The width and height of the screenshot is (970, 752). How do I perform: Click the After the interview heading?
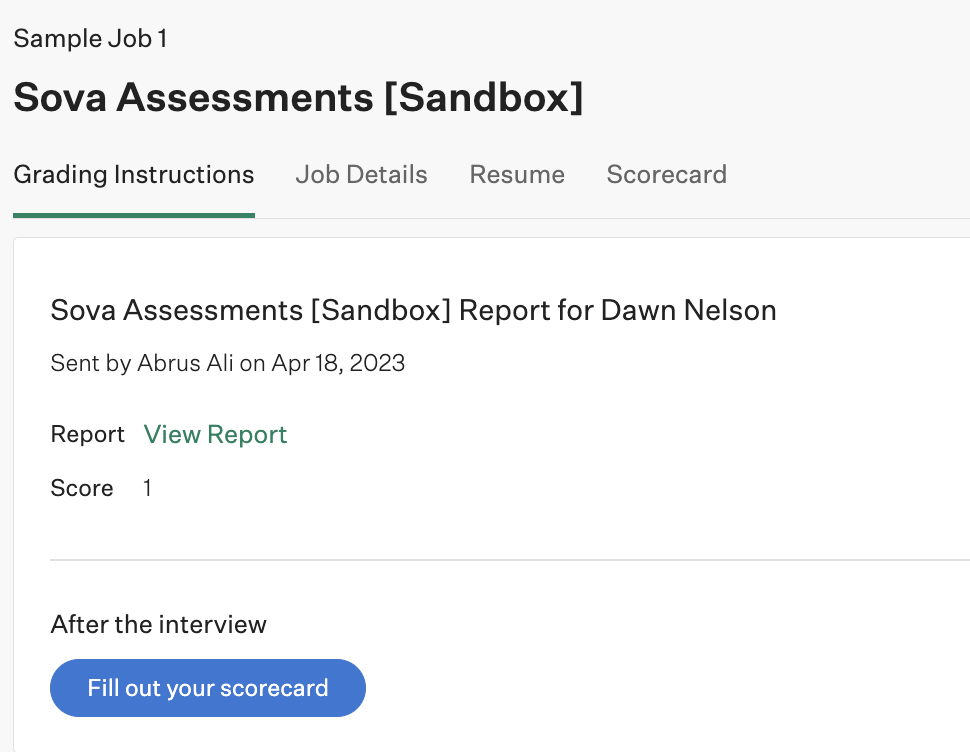pyautogui.click(x=158, y=625)
